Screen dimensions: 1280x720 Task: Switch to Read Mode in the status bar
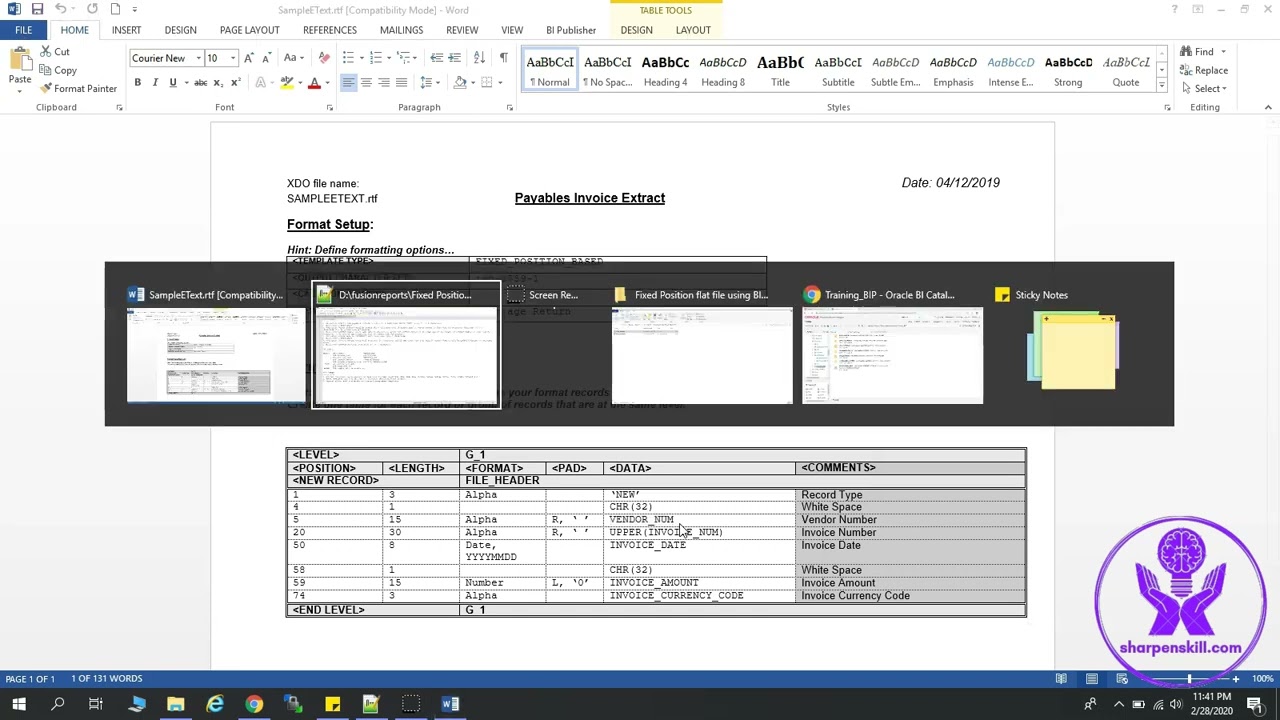1061,679
